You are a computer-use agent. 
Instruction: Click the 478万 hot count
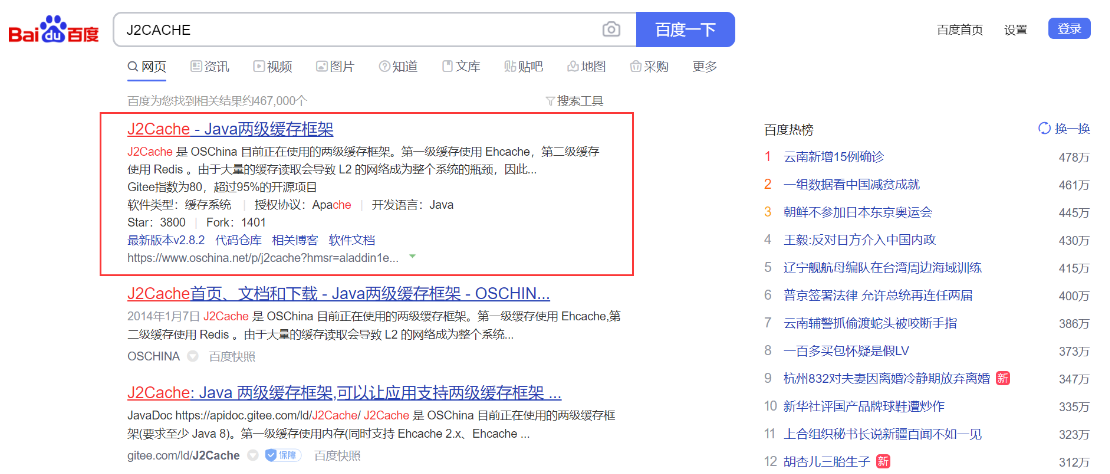[1074, 157]
